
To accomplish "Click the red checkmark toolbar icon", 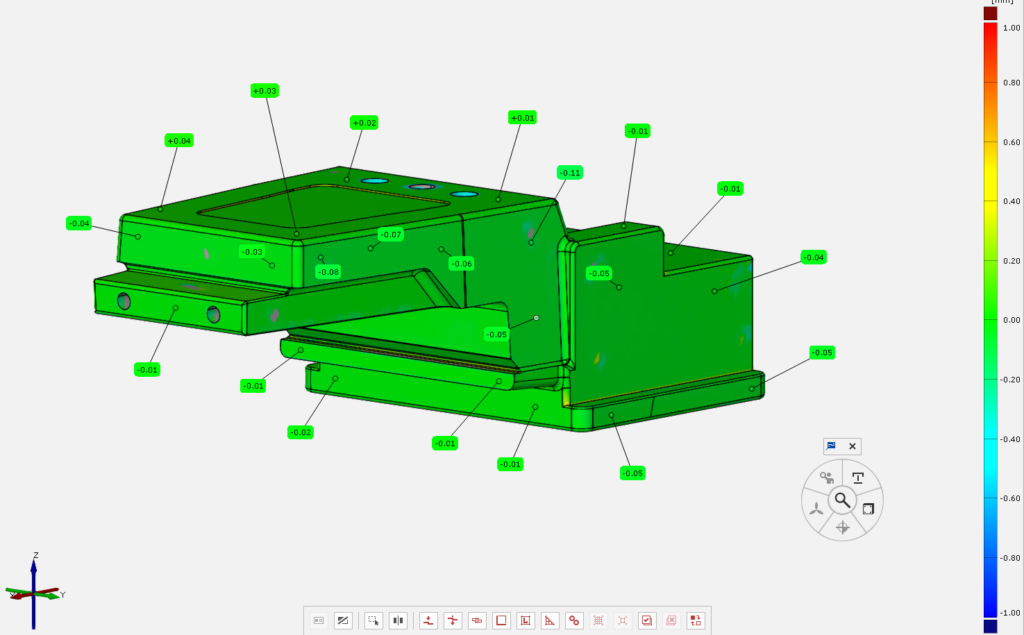I will click(647, 620).
